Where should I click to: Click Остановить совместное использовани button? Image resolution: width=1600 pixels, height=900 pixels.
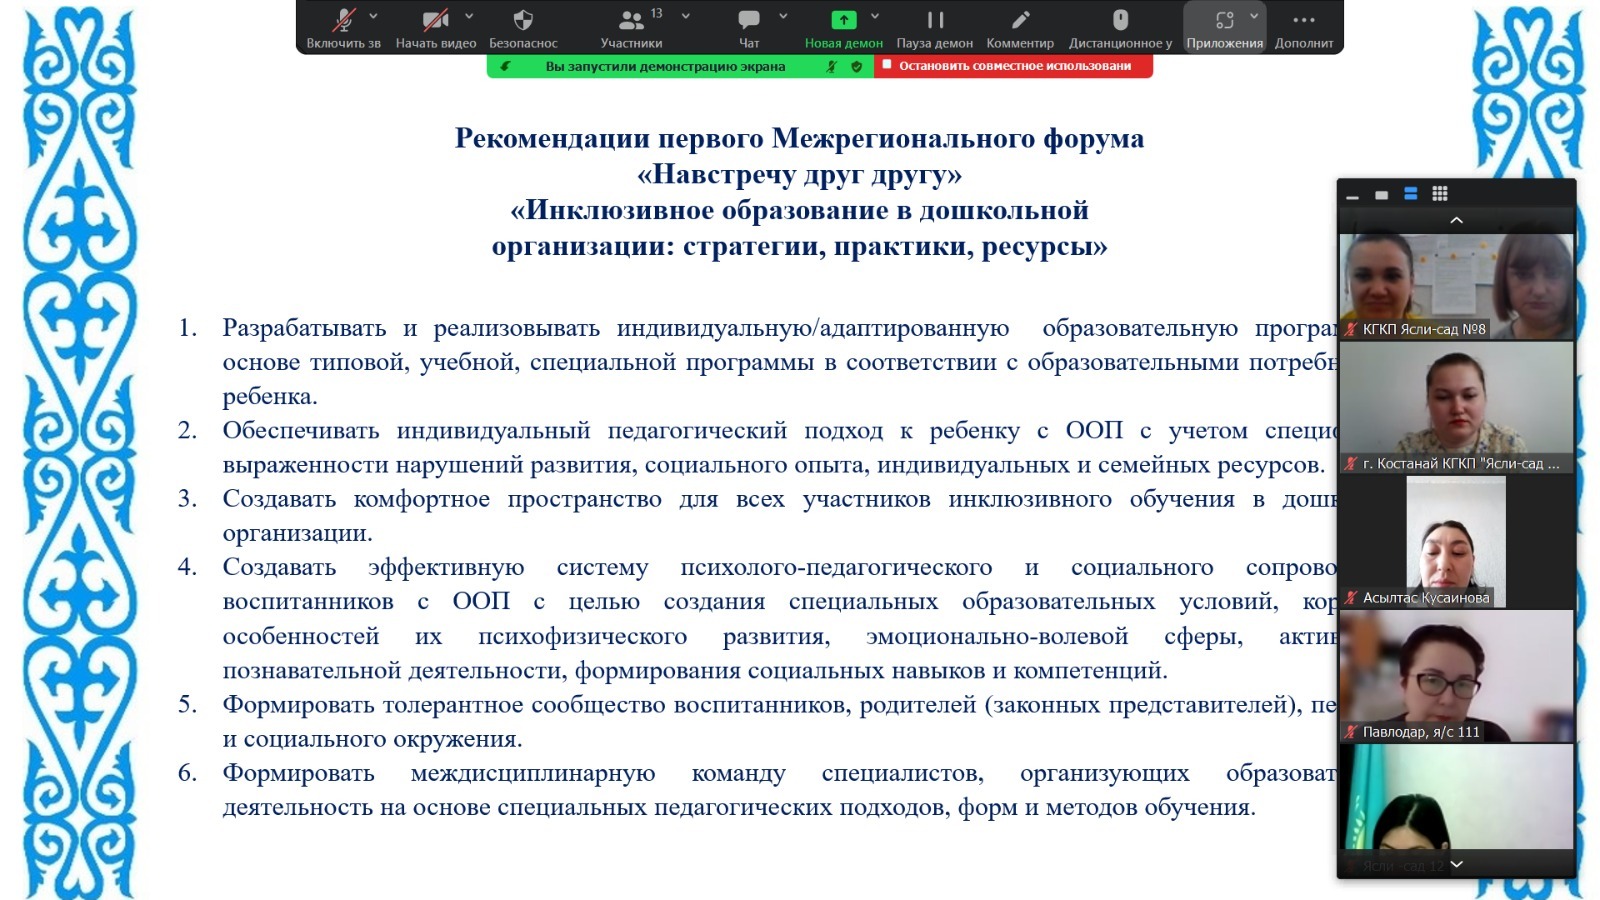[1013, 66]
